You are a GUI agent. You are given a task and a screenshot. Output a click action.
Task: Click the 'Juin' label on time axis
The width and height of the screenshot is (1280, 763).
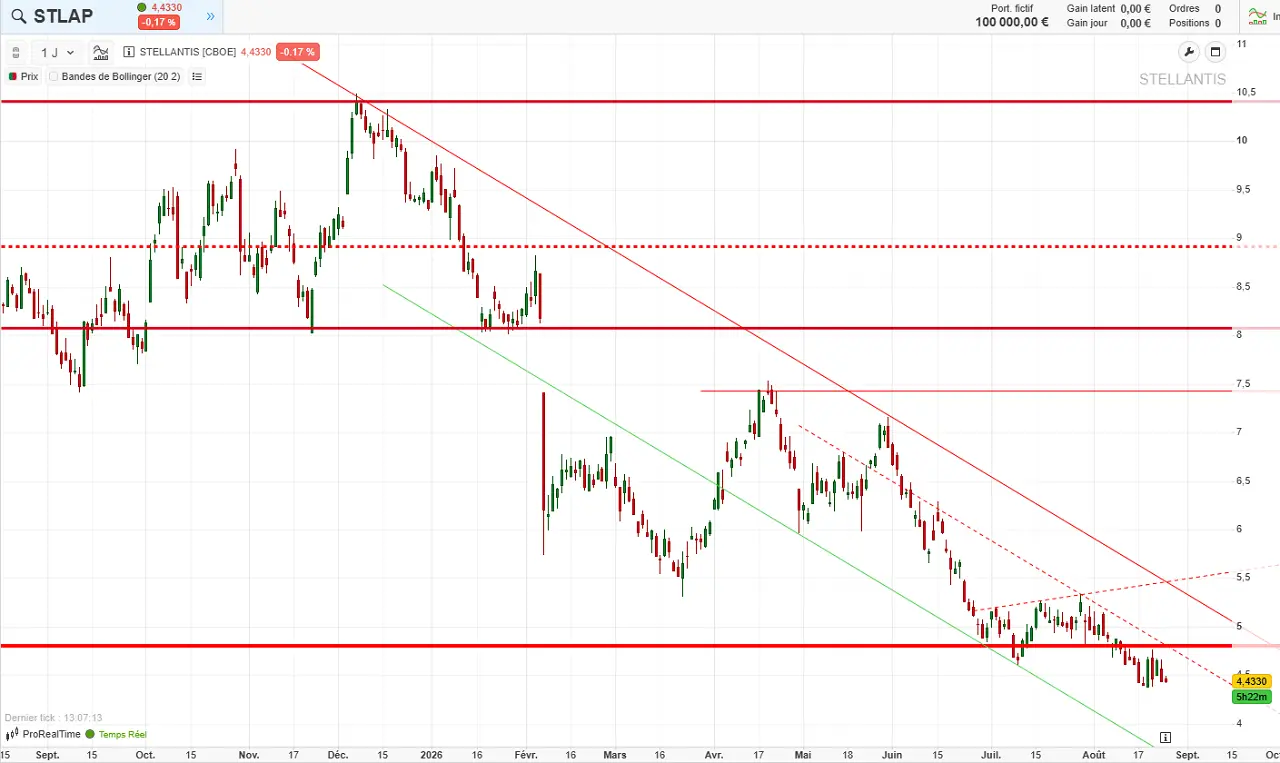pos(892,755)
